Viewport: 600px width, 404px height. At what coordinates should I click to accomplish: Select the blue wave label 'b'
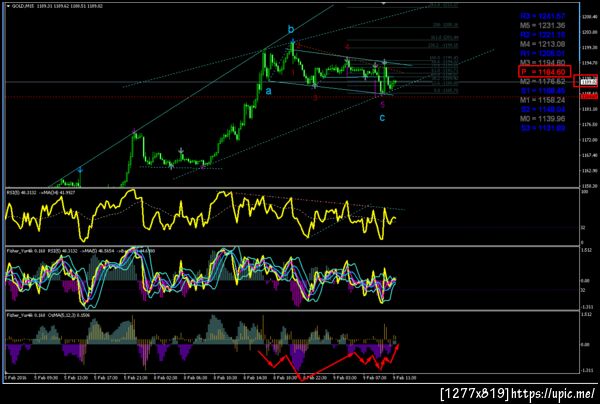coord(291,29)
